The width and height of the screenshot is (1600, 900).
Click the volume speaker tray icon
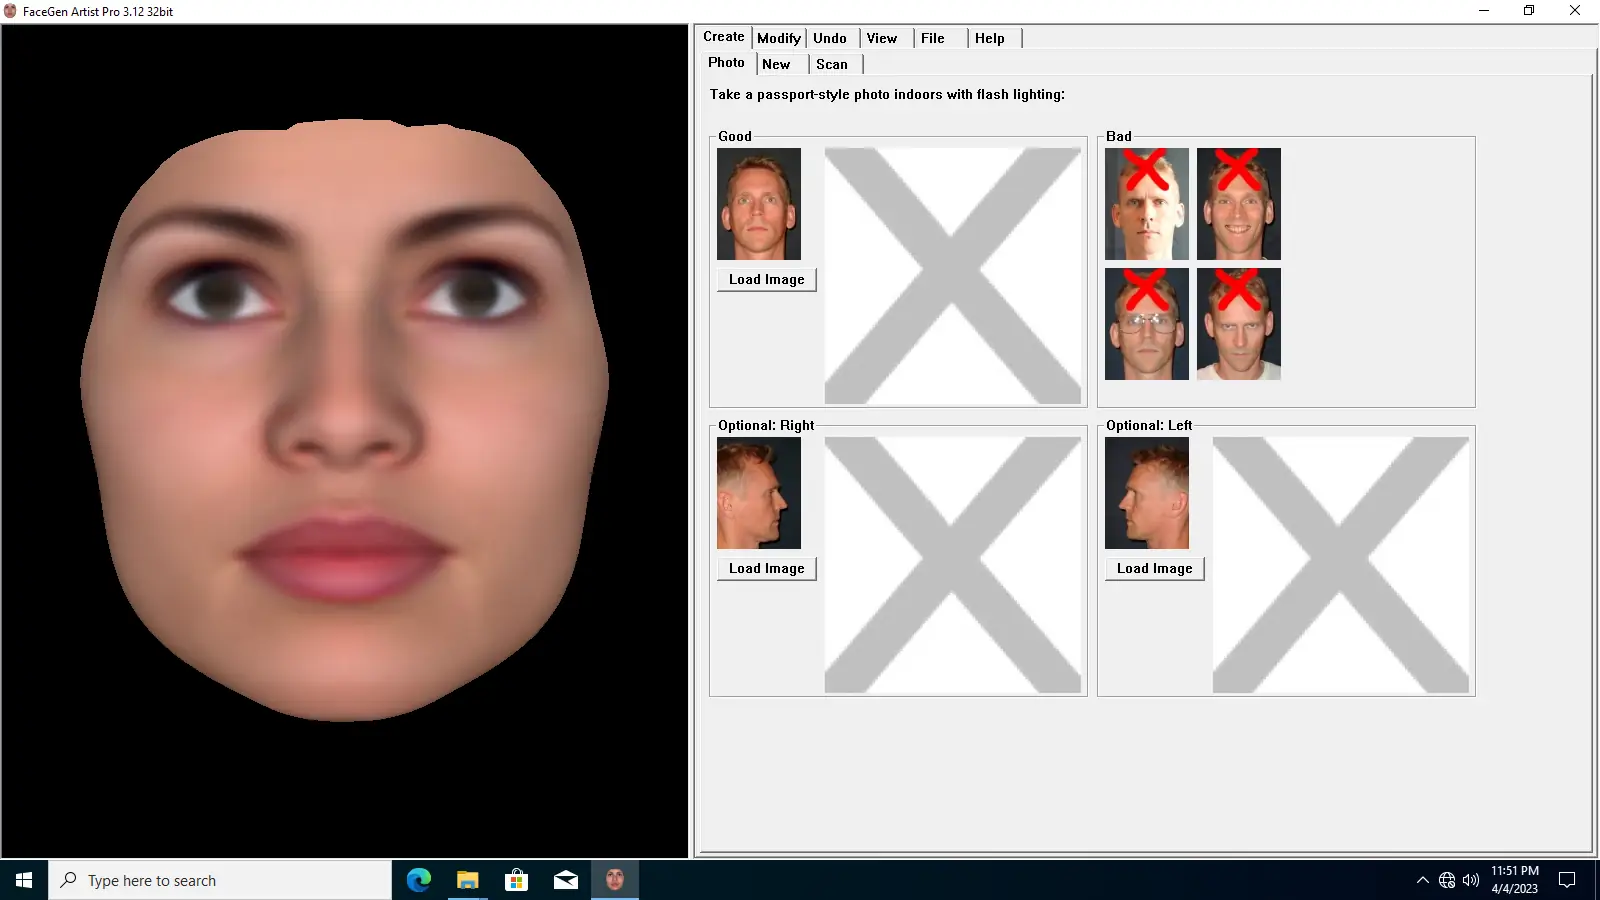point(1471,880)
